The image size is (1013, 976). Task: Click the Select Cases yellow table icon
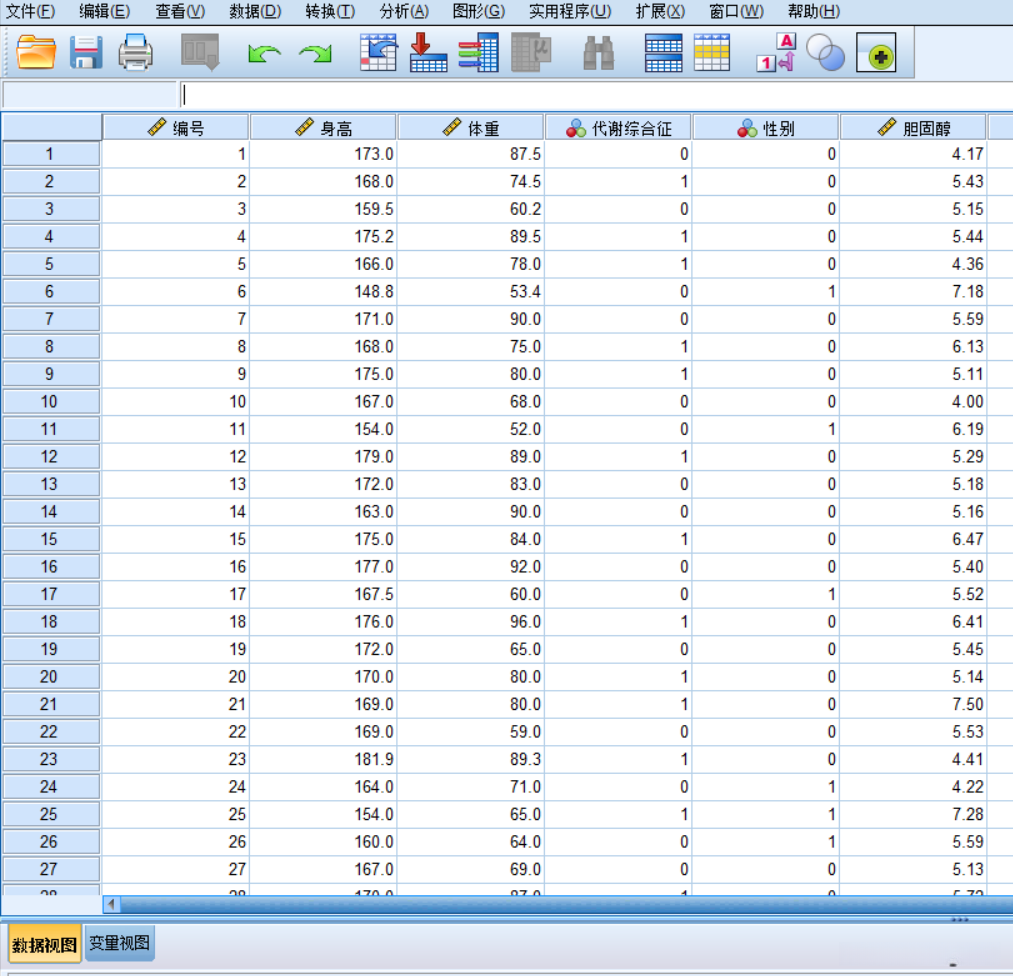point(712,52)
